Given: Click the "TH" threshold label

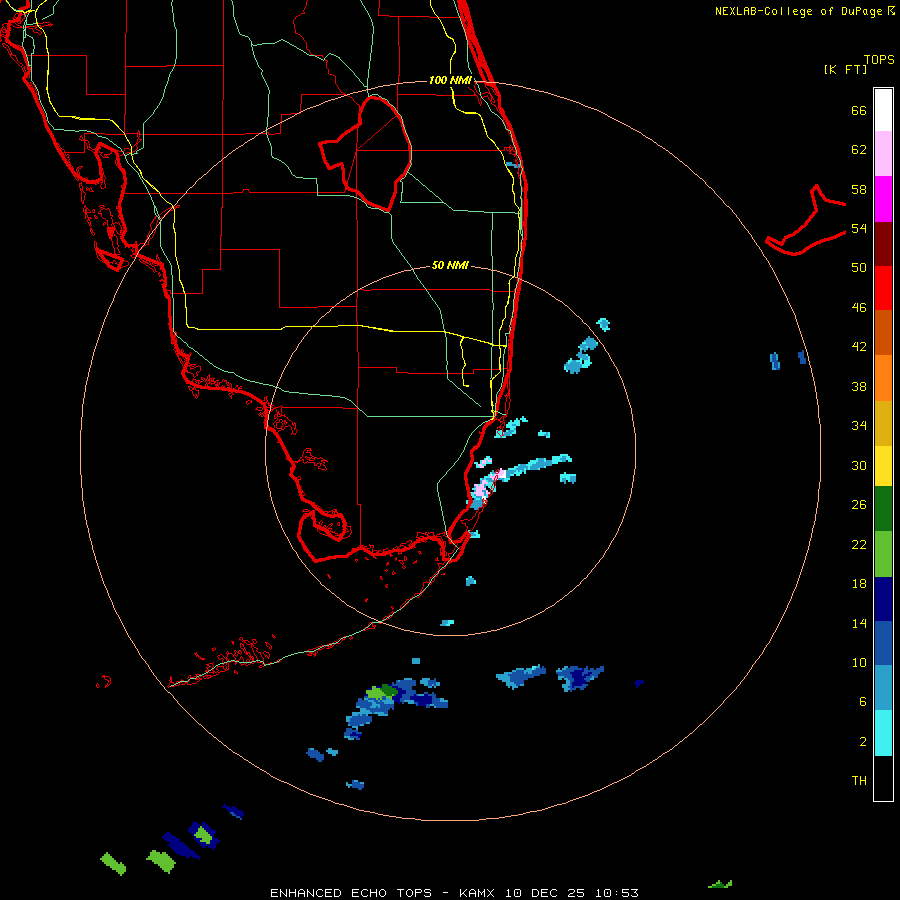Looking at the screenshot, I should tap(859, 781).
